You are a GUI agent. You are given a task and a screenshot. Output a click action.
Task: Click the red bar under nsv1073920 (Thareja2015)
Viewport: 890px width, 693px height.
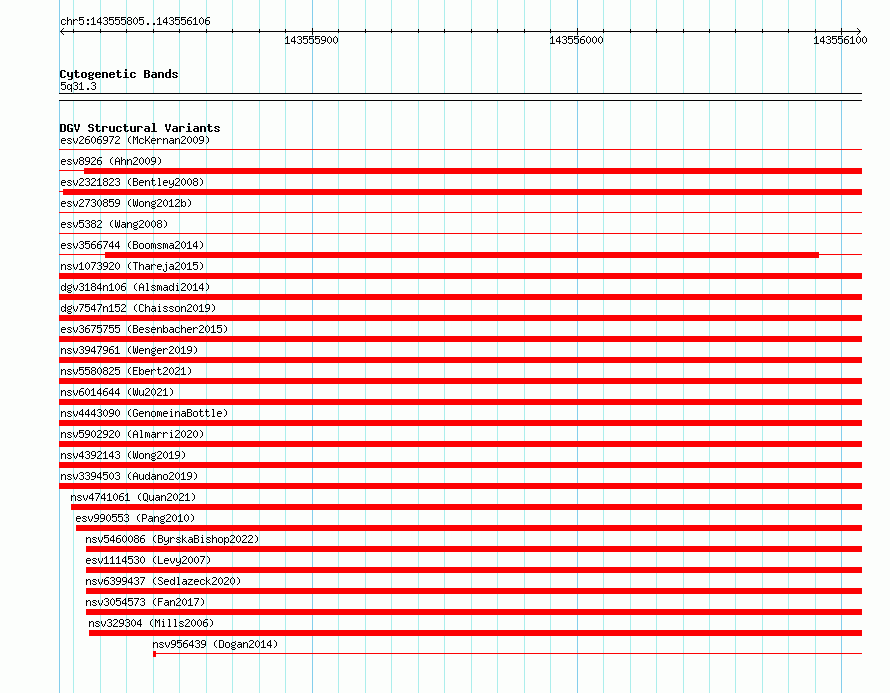tap(460, 276)
